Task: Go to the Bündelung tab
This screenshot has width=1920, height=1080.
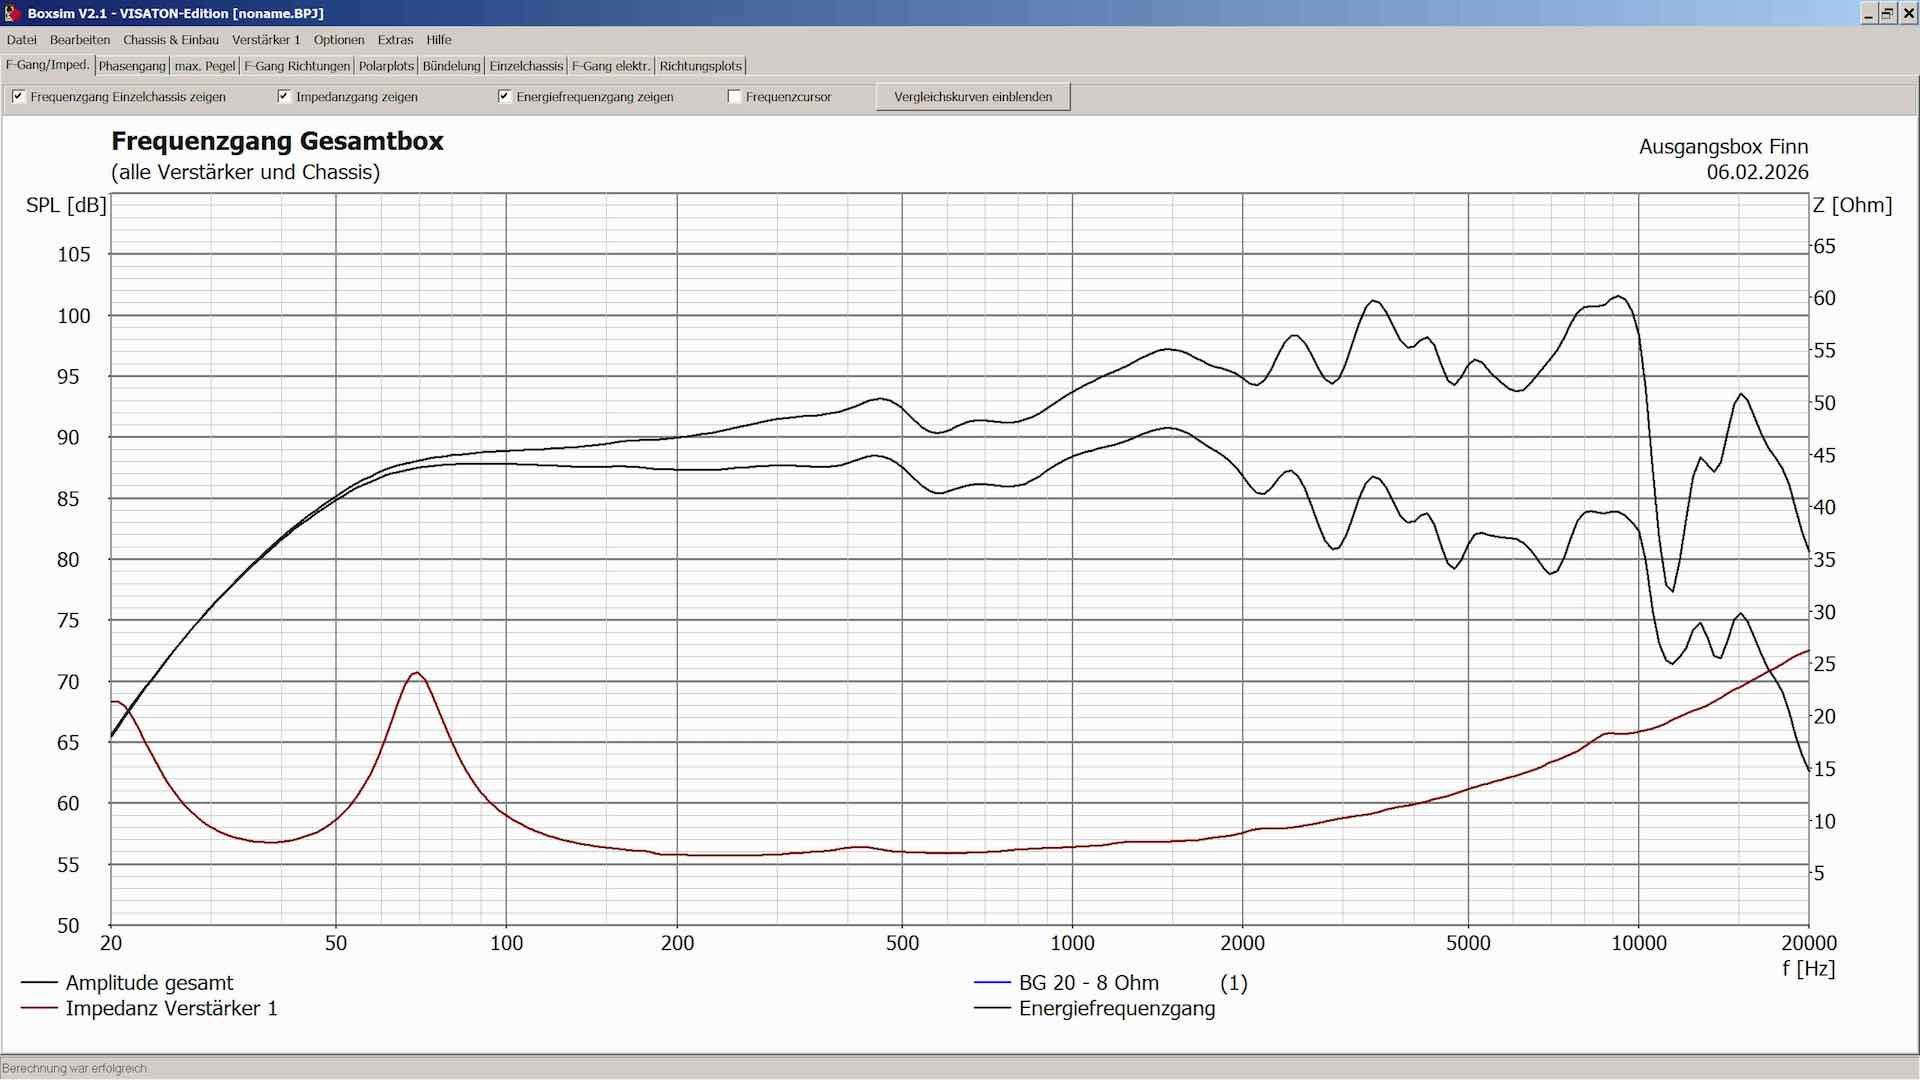Action: point(451,66)
